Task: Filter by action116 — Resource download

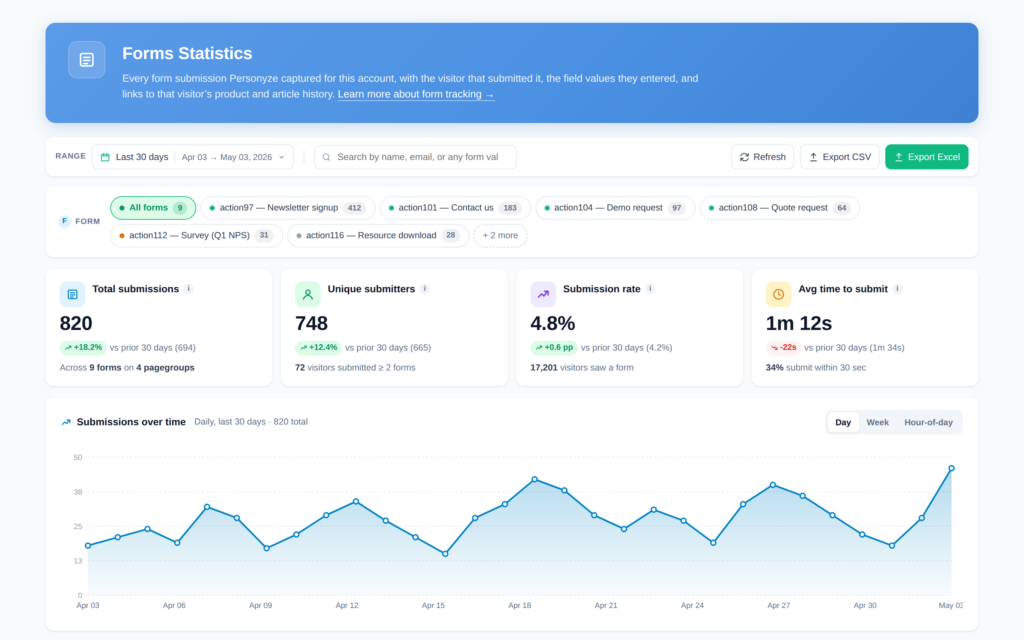Action: click(x=378, y=236)
